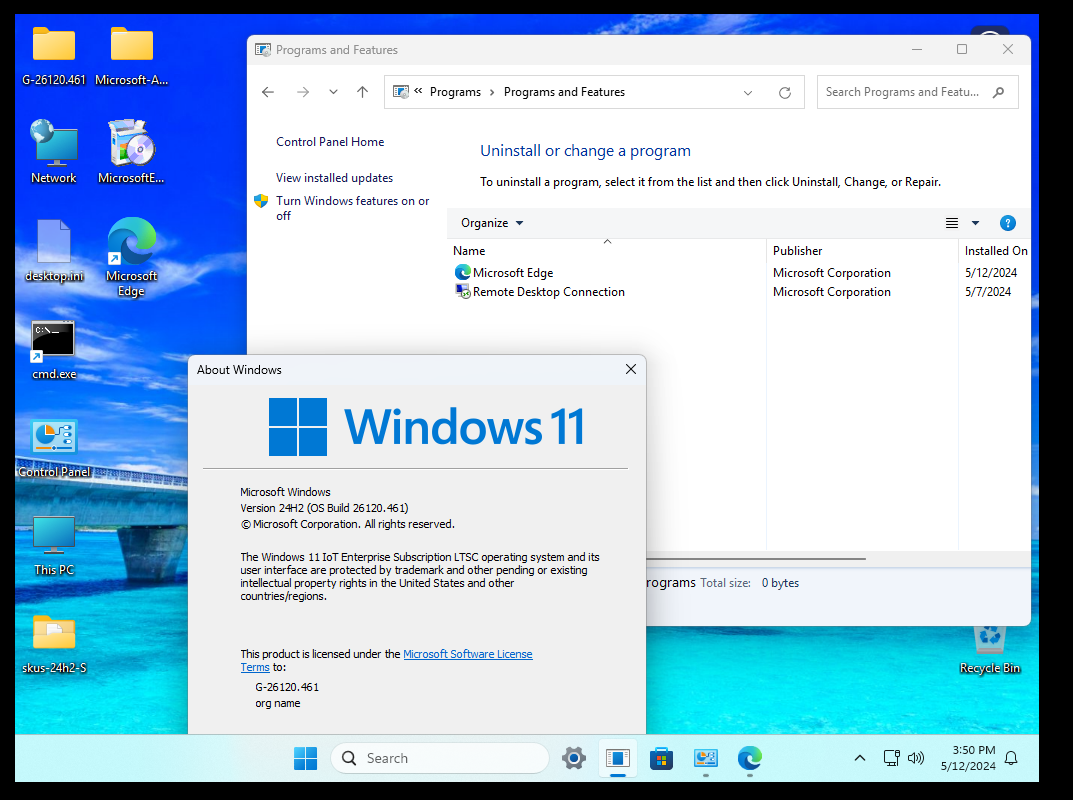
Task: Click Microsoft Corporation publisher of Remote Desktop Connection
Action: tap(831, 292)
